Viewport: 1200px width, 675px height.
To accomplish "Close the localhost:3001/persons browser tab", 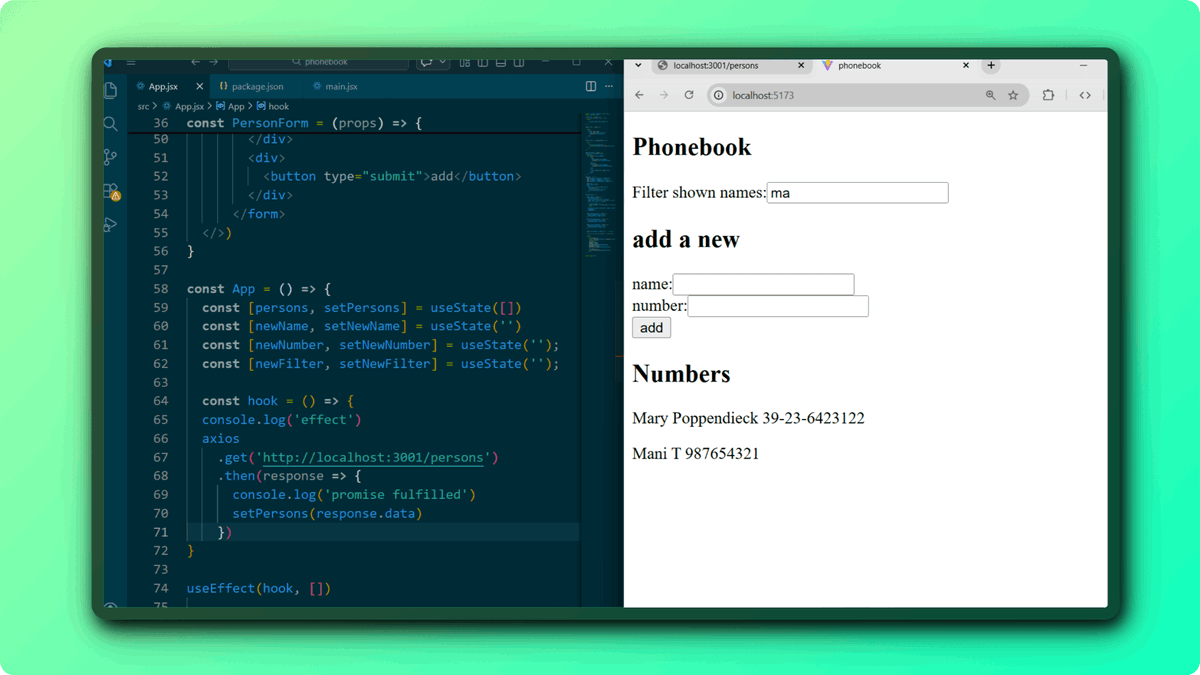I will click(801, 66).
